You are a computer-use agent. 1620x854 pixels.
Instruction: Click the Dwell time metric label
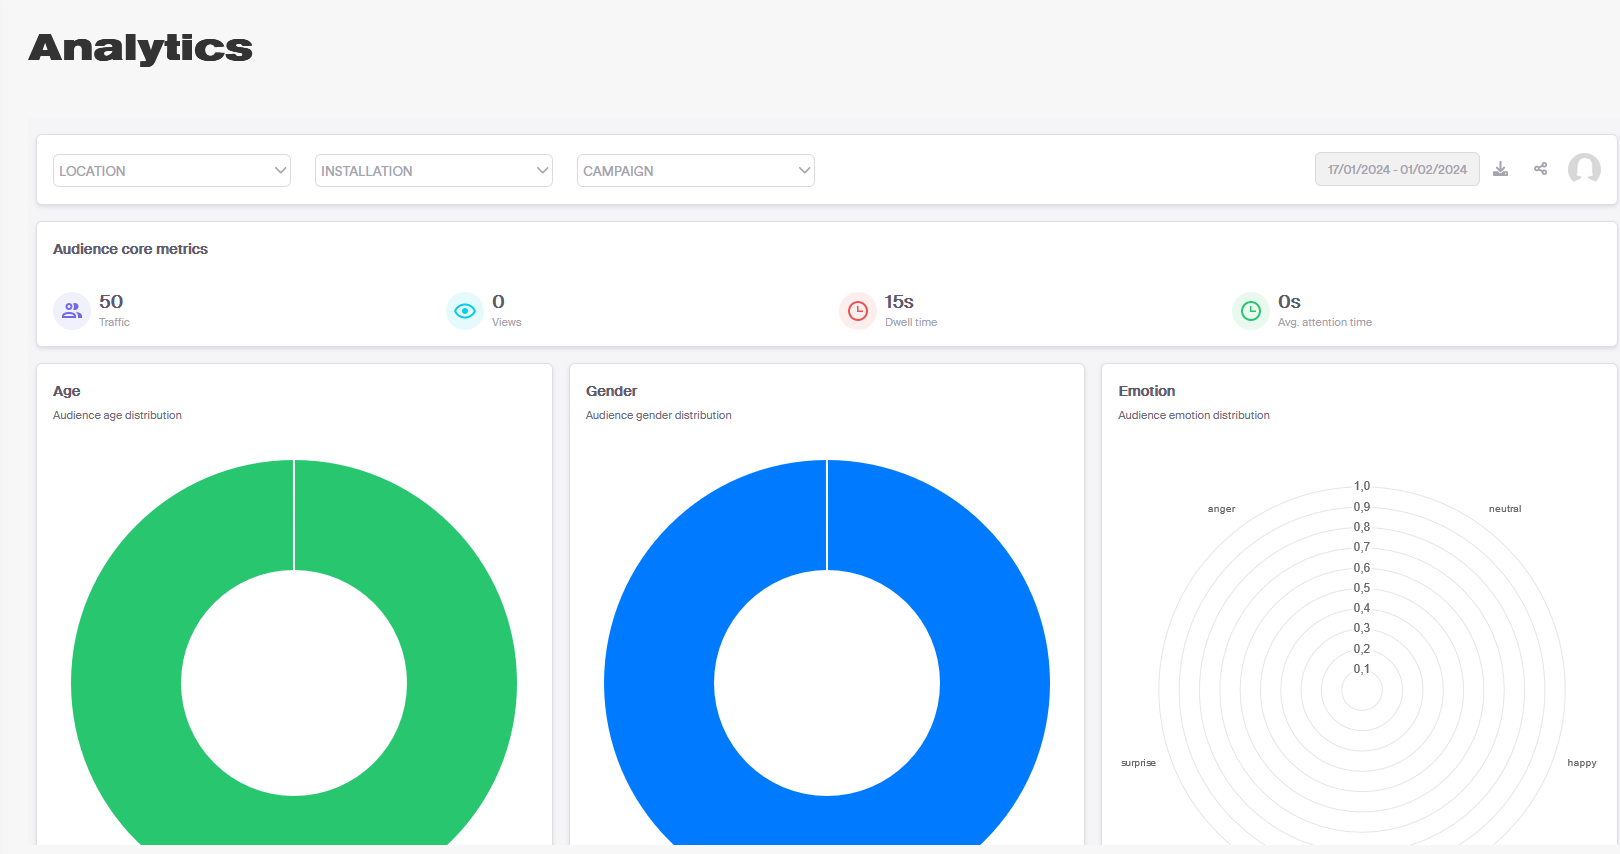click(911, 322)
